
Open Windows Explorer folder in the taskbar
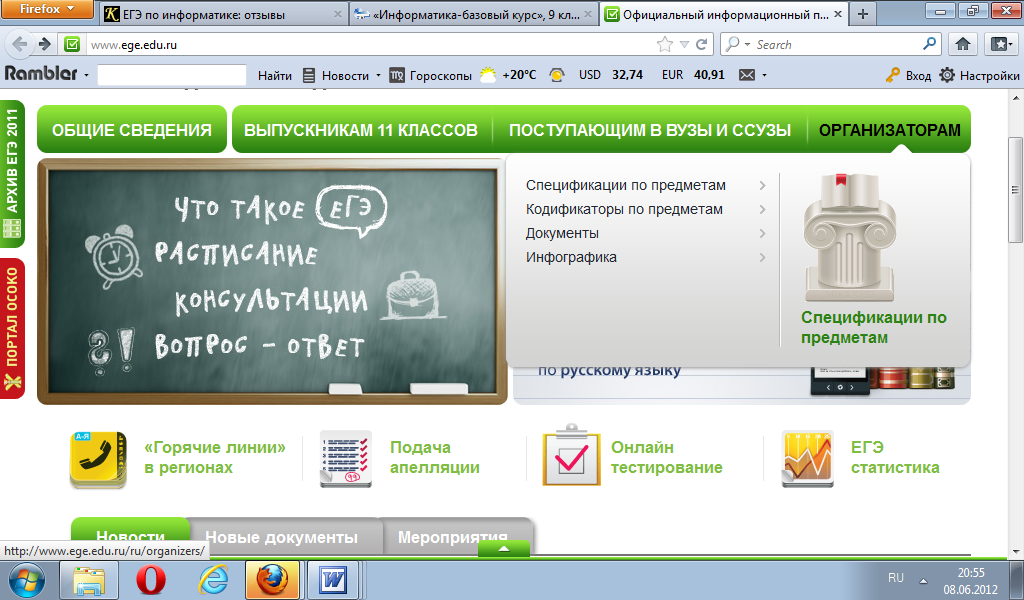point(89,579)
